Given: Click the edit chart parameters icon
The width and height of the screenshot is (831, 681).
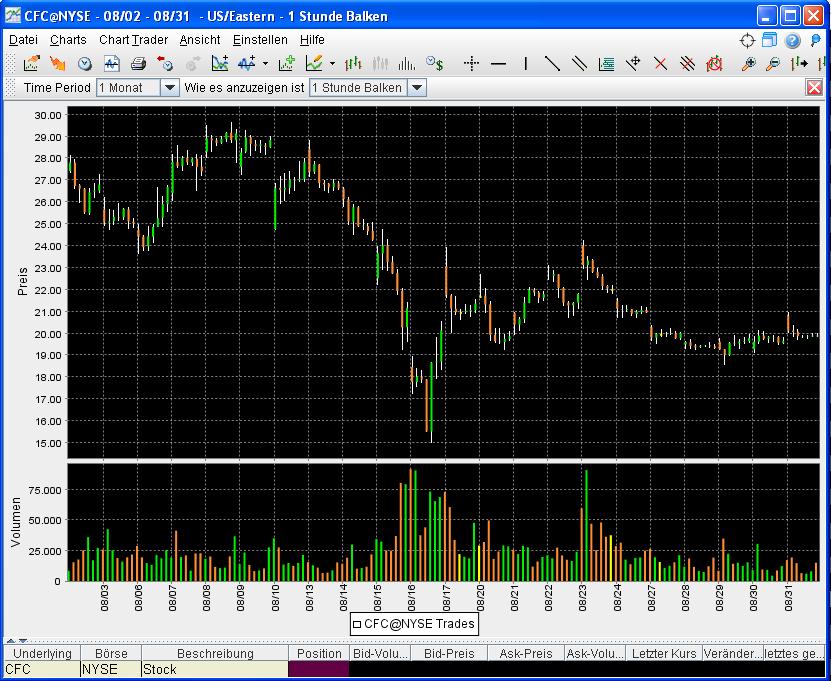Looking at the screenshot, I should 31,64.
